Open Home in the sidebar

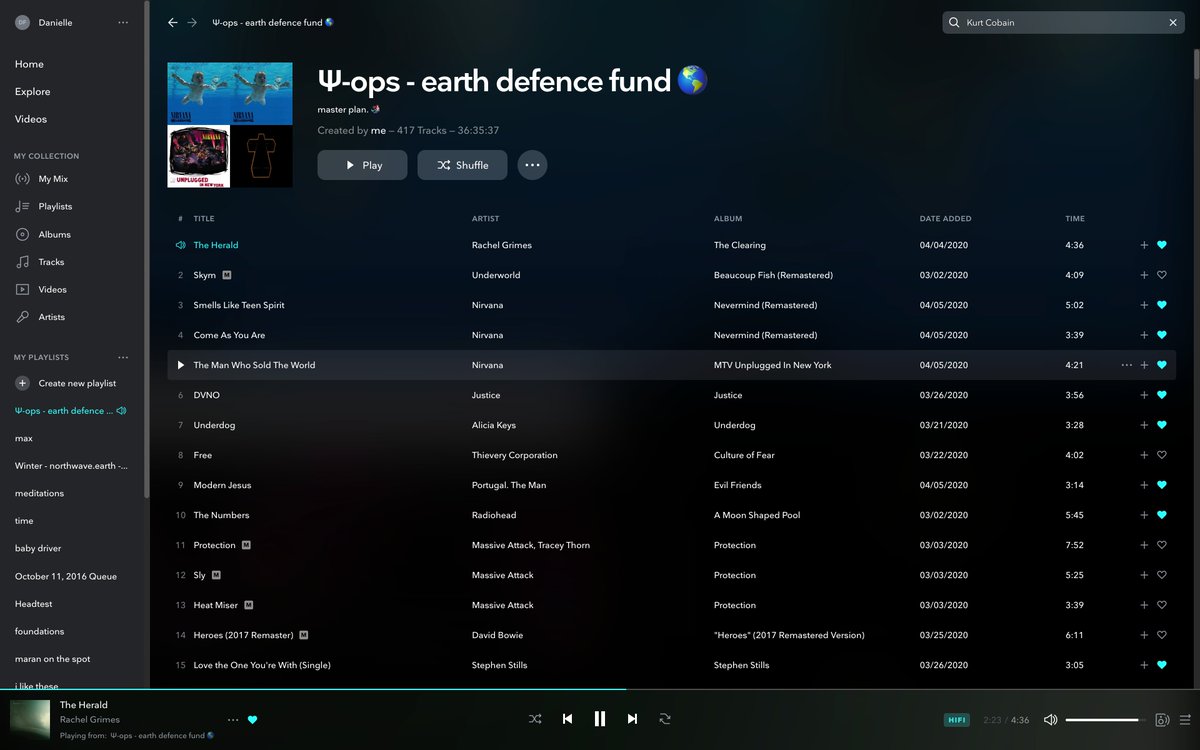click(x=29, y=64)
